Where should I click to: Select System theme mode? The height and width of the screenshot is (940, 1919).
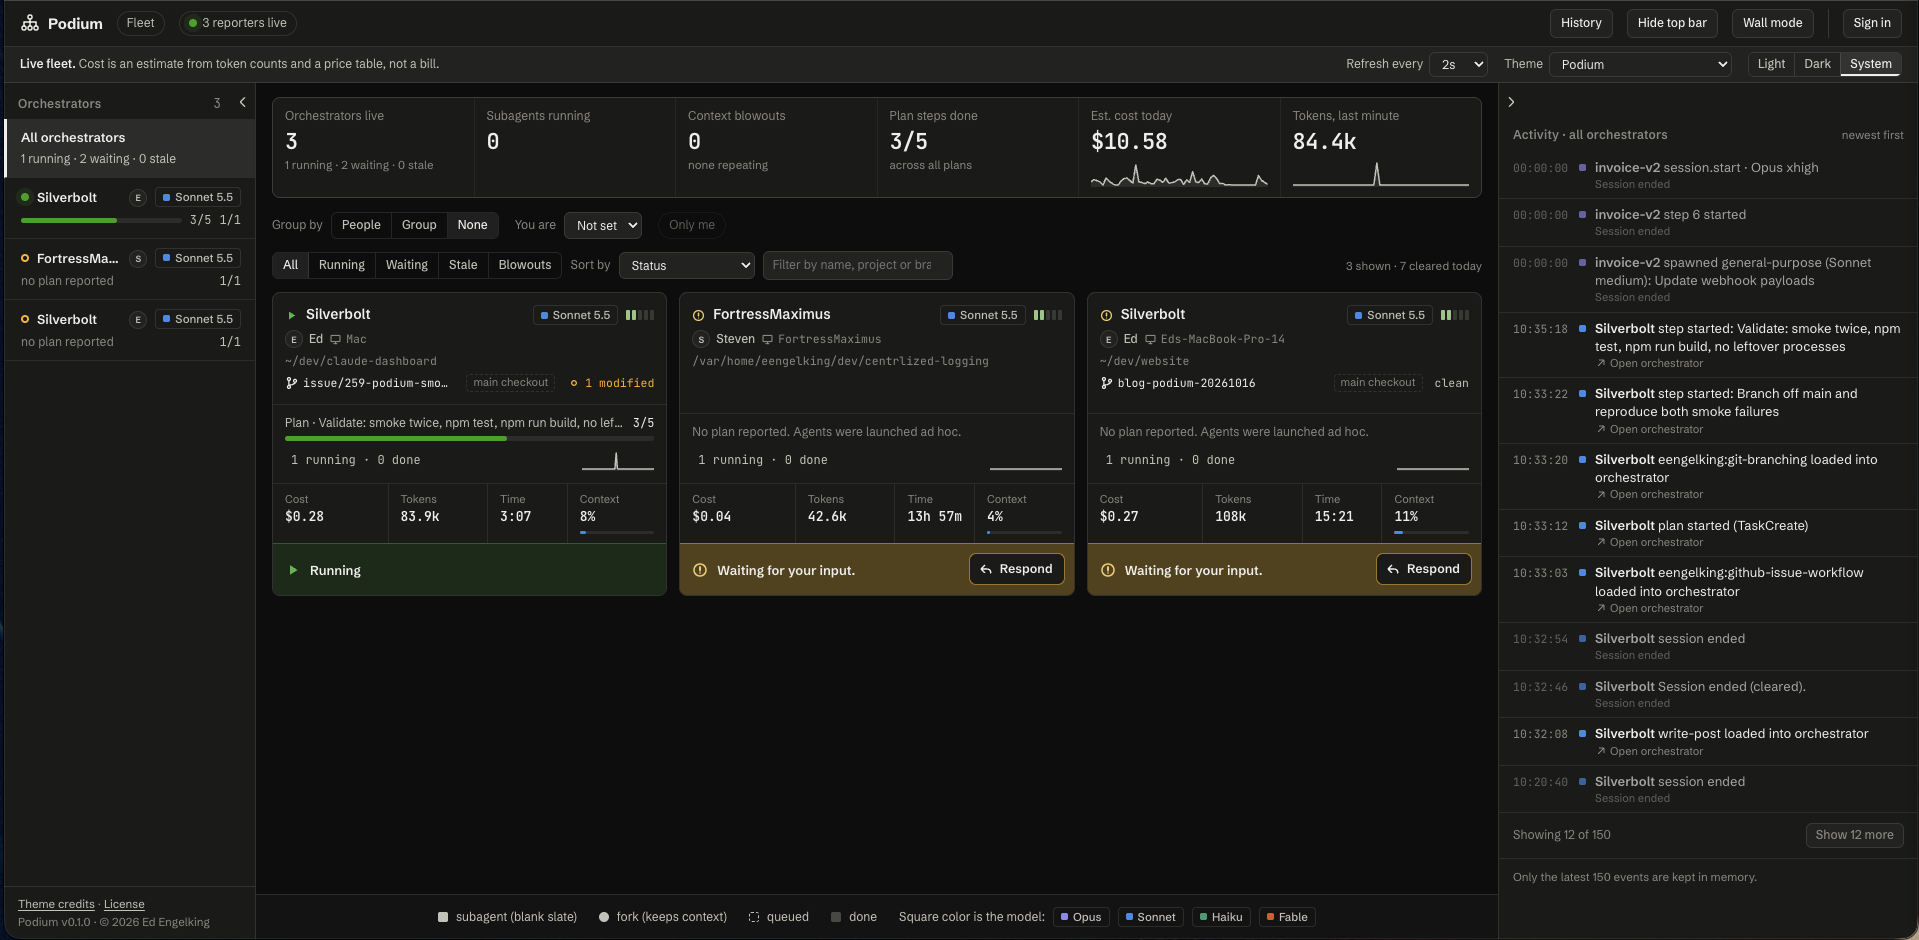[x=1870, y=64]
